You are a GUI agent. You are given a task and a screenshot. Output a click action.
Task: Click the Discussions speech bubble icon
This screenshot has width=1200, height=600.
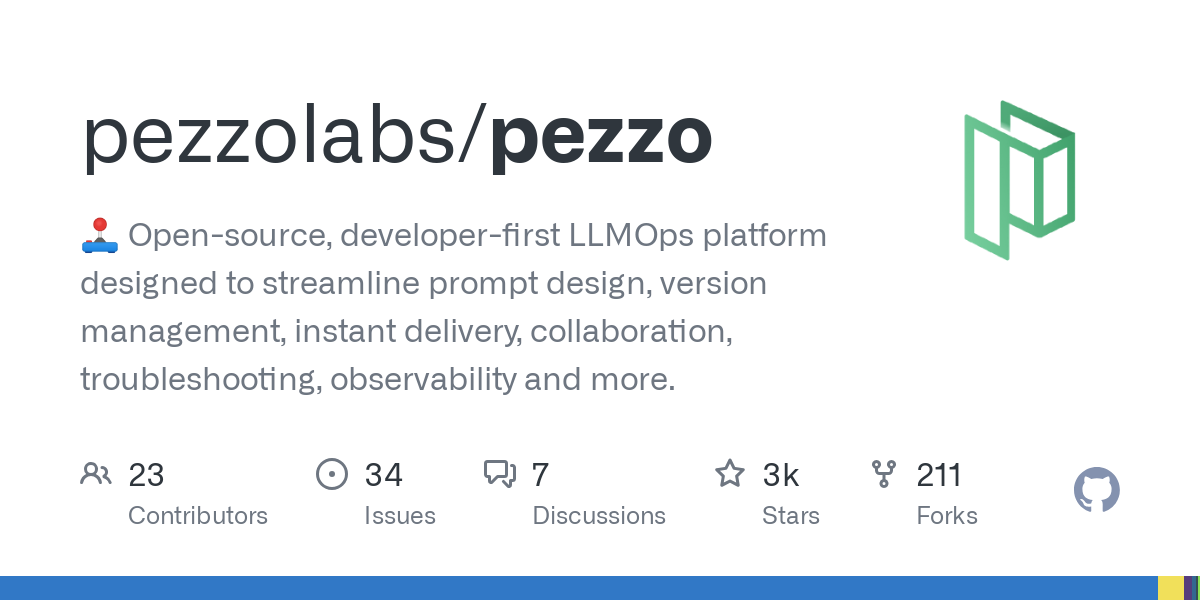(500, 473)
